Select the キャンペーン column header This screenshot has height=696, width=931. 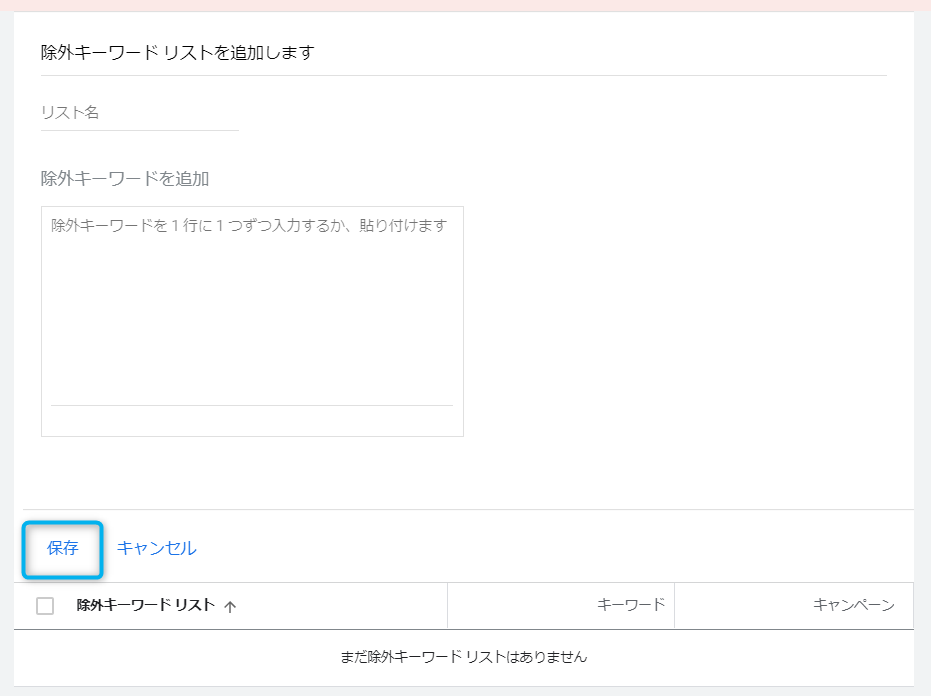(x=853, y=605)
